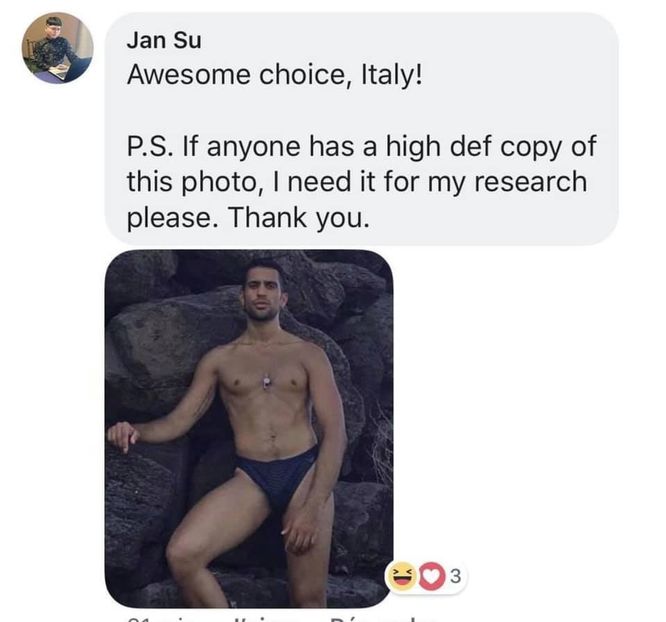Click the partially visible Répondre link
The width and height of the screenshot is (666, 622).
click(x=382, y=619)
